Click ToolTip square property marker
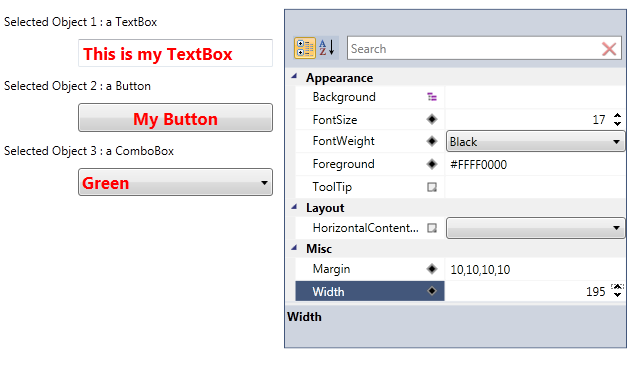The height and width of the screenshot is (365, 633). [432, 187]
